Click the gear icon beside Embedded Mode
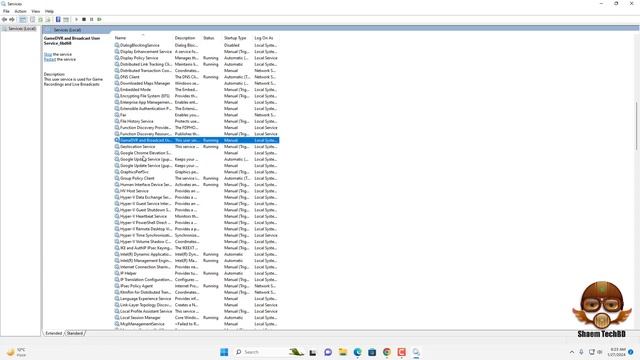 pos(117,89)
